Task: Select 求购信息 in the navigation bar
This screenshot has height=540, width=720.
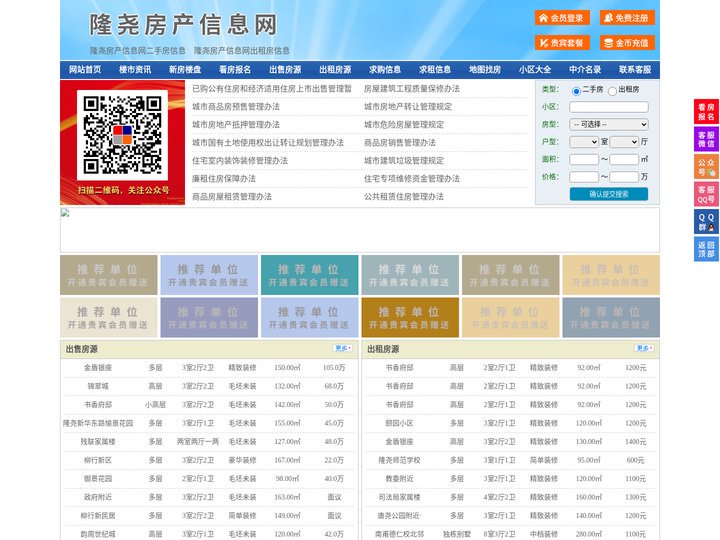Action: coord(385,70)
